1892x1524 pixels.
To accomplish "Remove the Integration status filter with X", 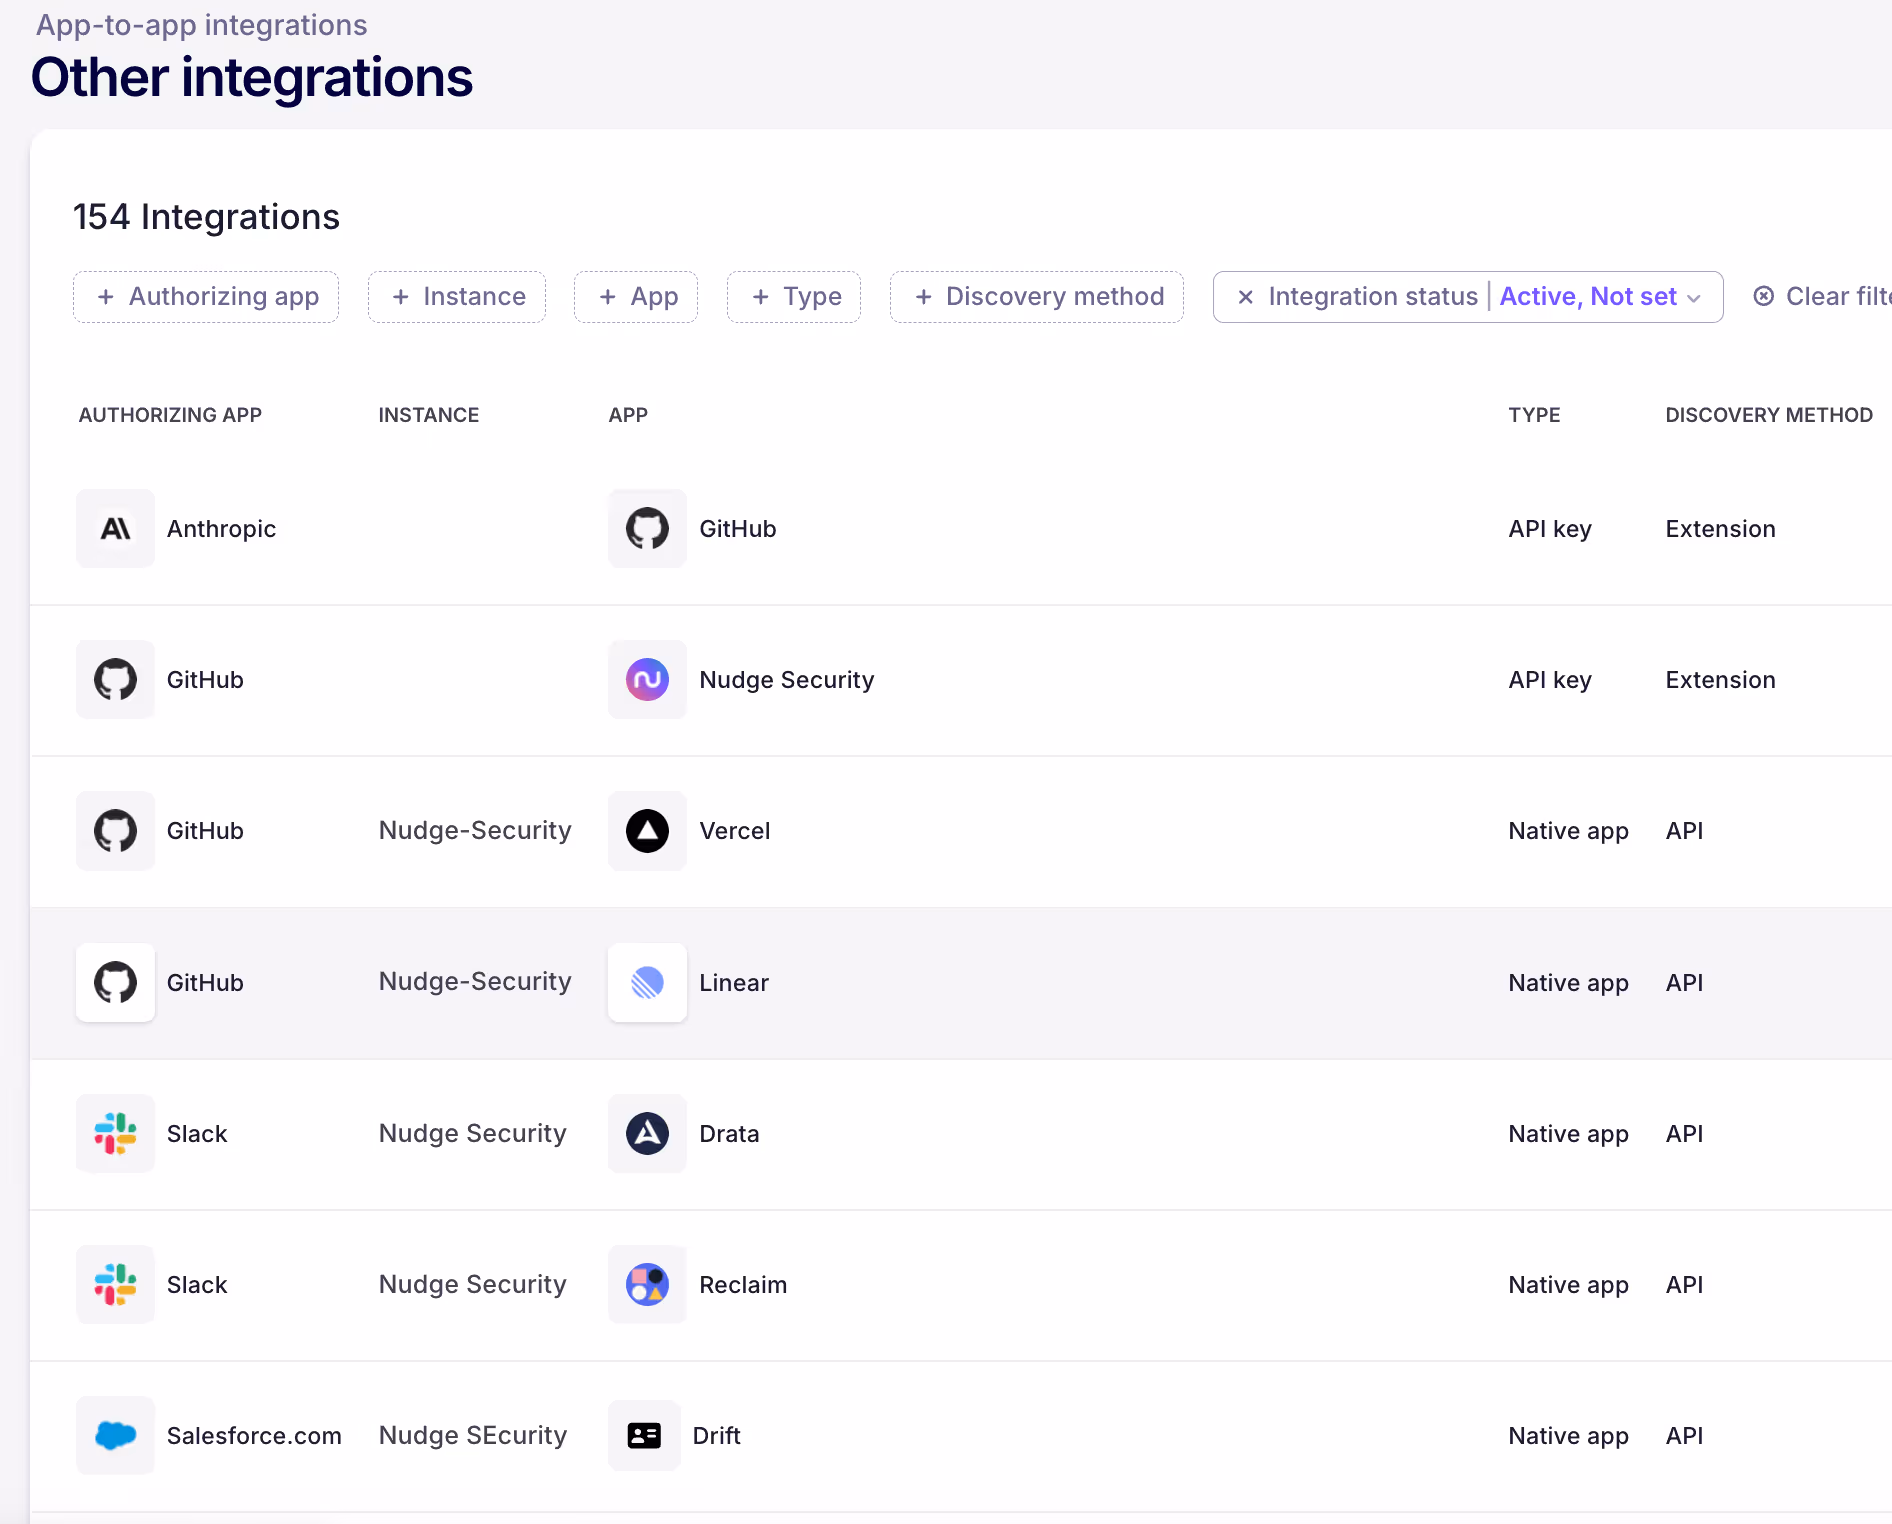I will (x=1245, y=297).
